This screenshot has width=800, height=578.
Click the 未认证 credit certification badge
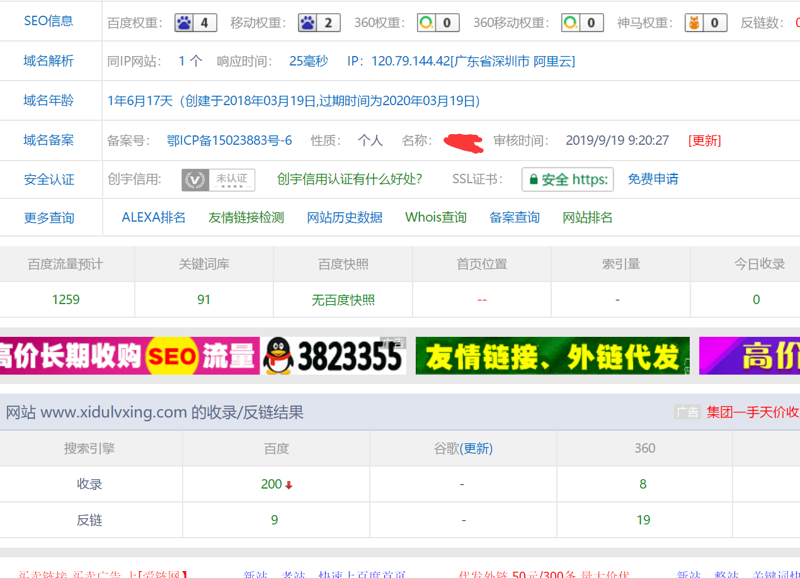[218, 180]
